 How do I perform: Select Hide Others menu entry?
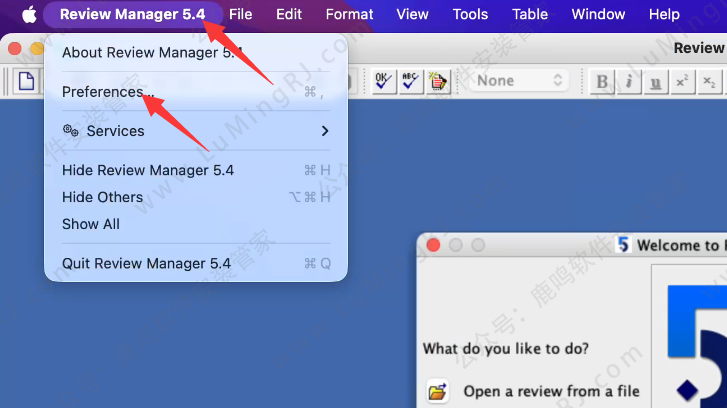(x=102, y=197)
